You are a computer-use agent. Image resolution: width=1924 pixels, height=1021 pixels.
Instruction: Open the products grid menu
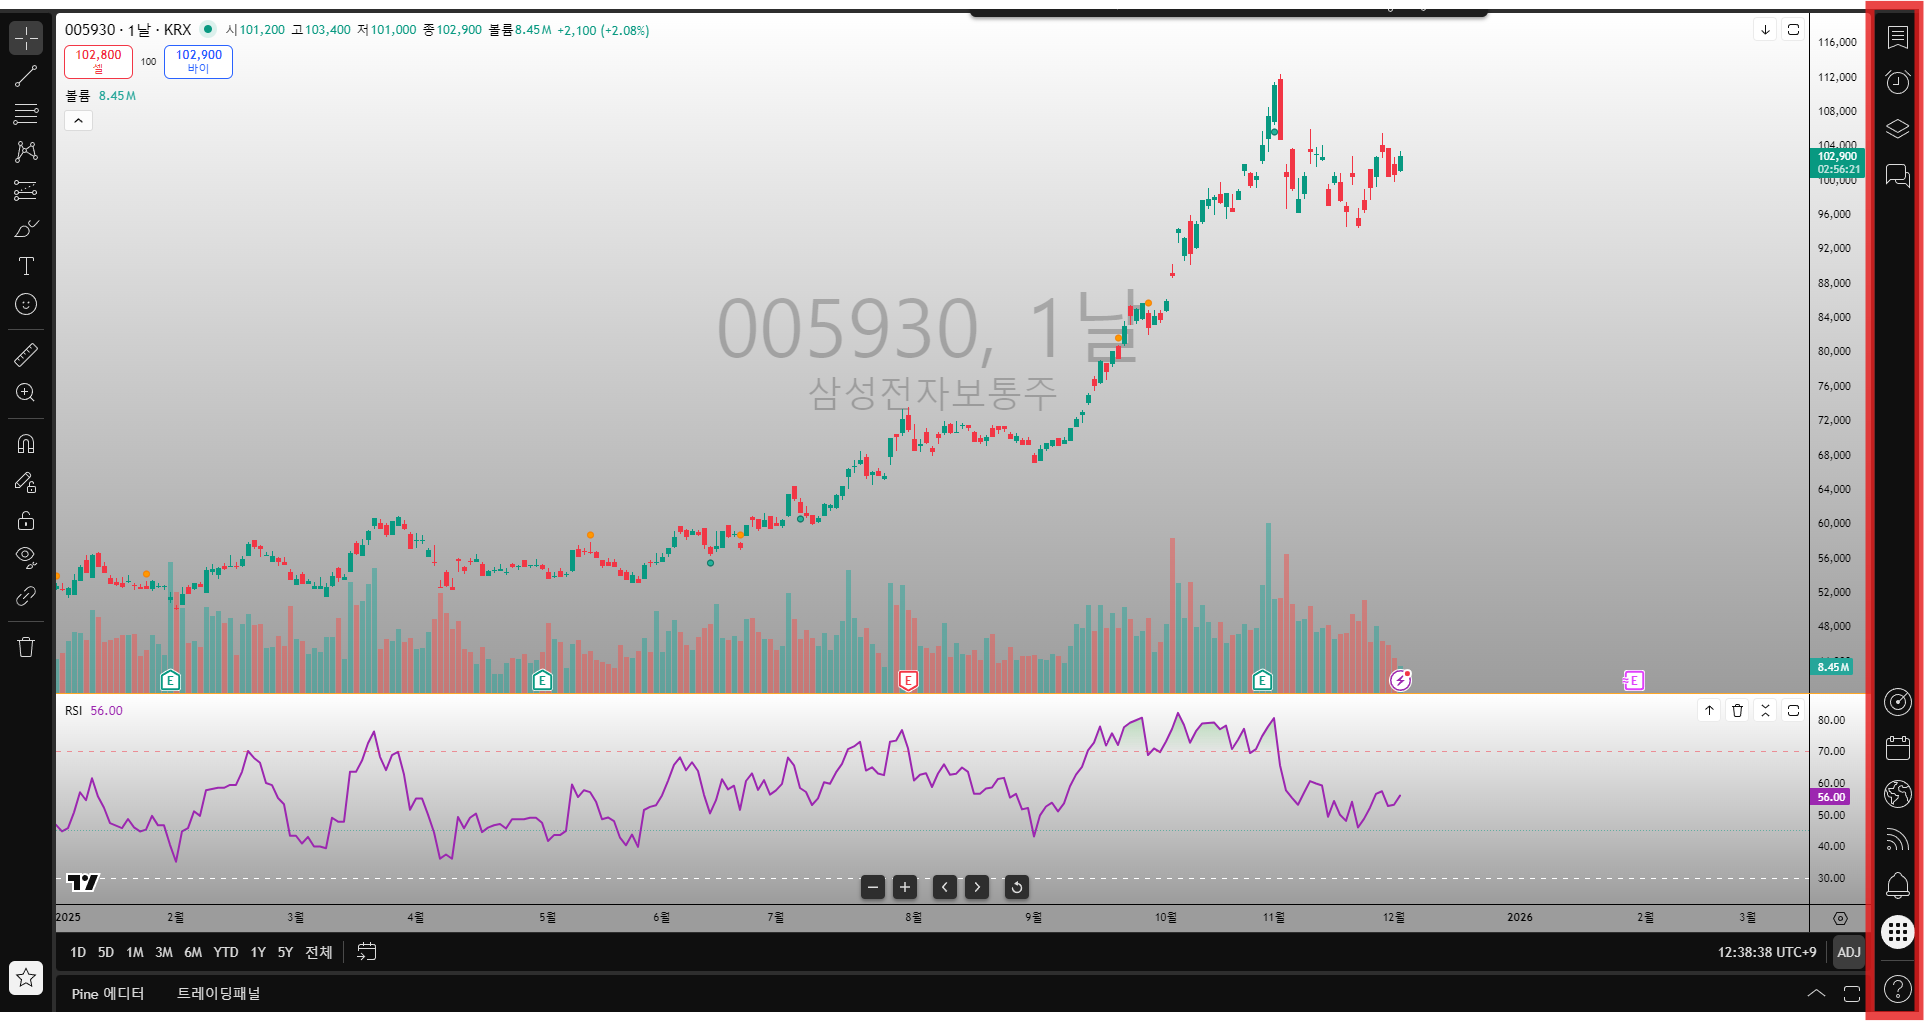coord(1897,932)
